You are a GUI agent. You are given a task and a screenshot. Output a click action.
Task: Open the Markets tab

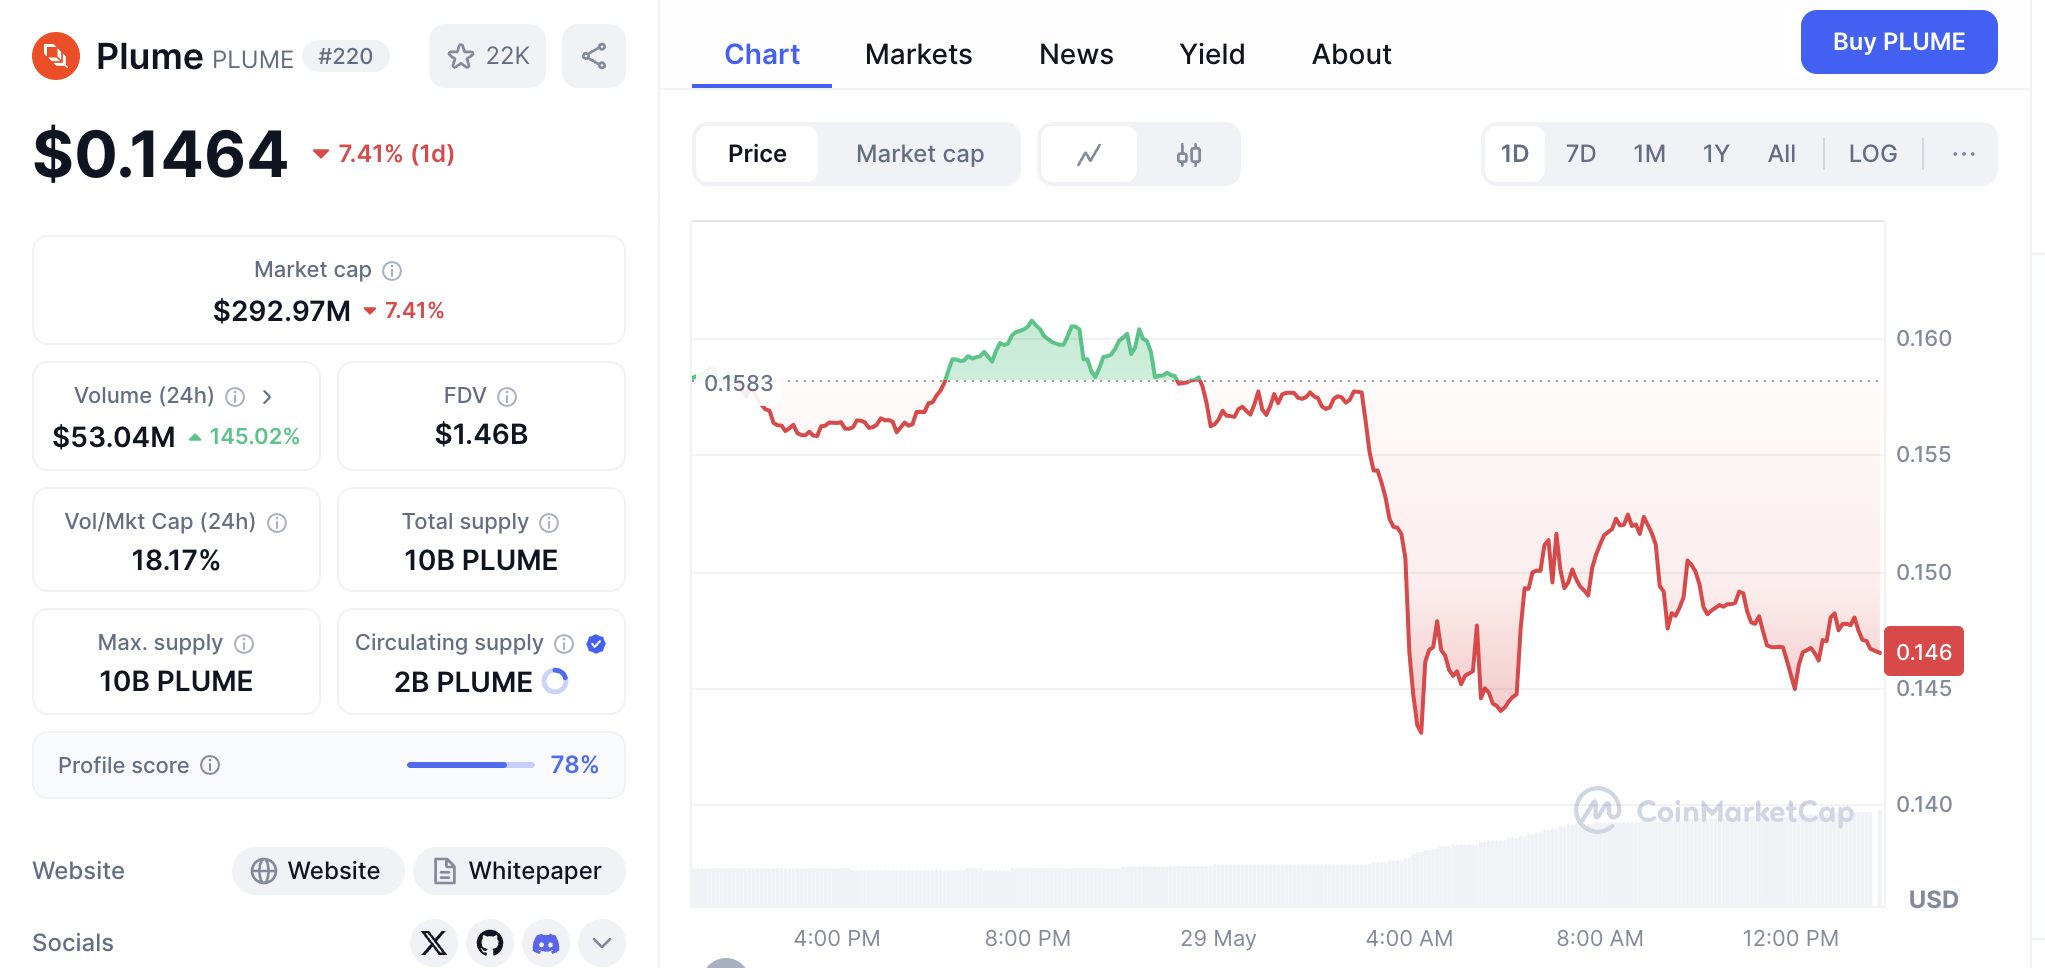918,54
